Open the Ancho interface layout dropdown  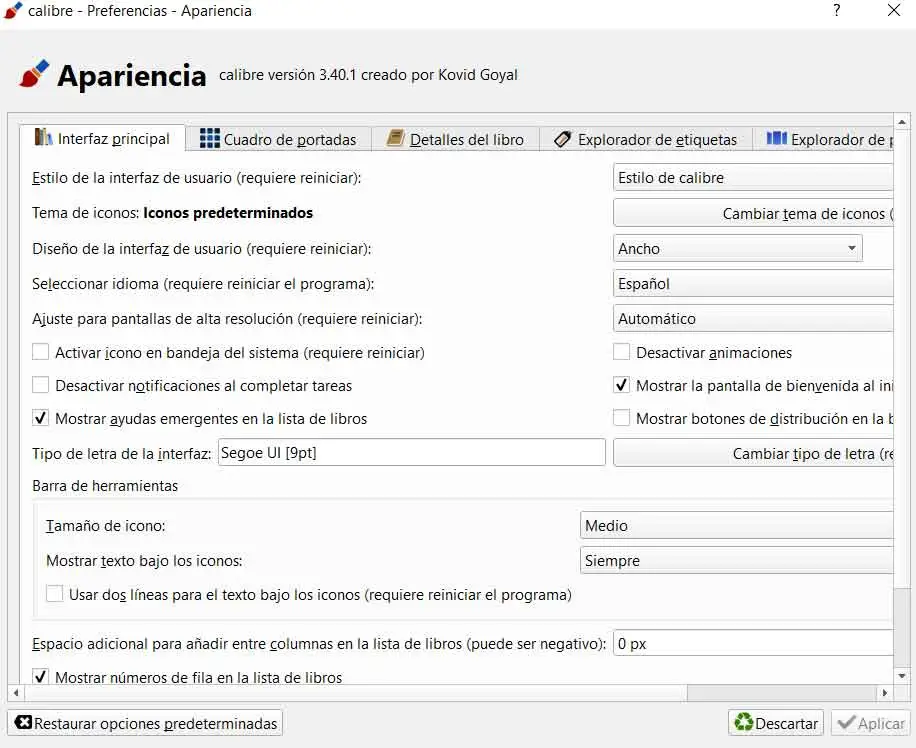[x=737, y=248]
